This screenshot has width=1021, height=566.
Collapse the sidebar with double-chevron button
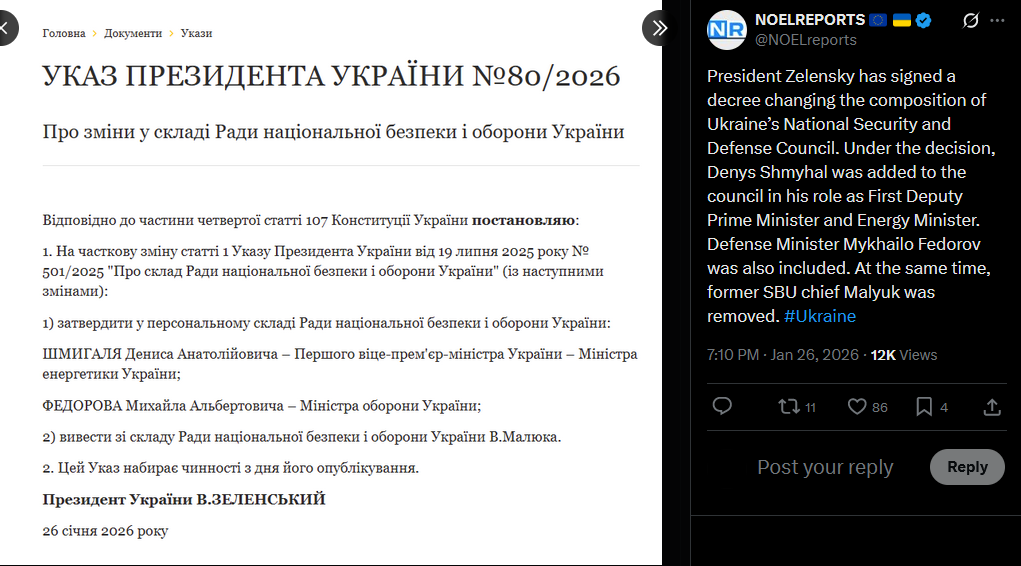tap(659, 28)
